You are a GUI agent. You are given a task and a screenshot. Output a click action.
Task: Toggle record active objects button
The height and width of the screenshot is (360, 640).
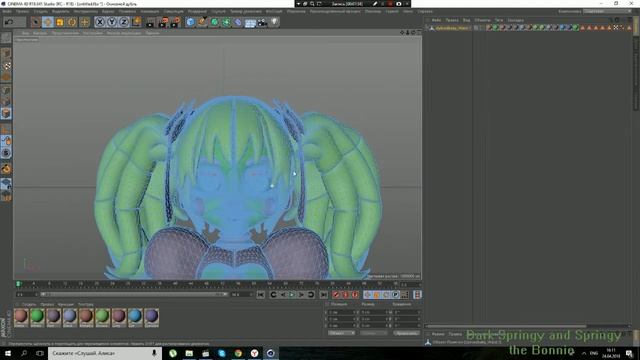click(336, 295)
